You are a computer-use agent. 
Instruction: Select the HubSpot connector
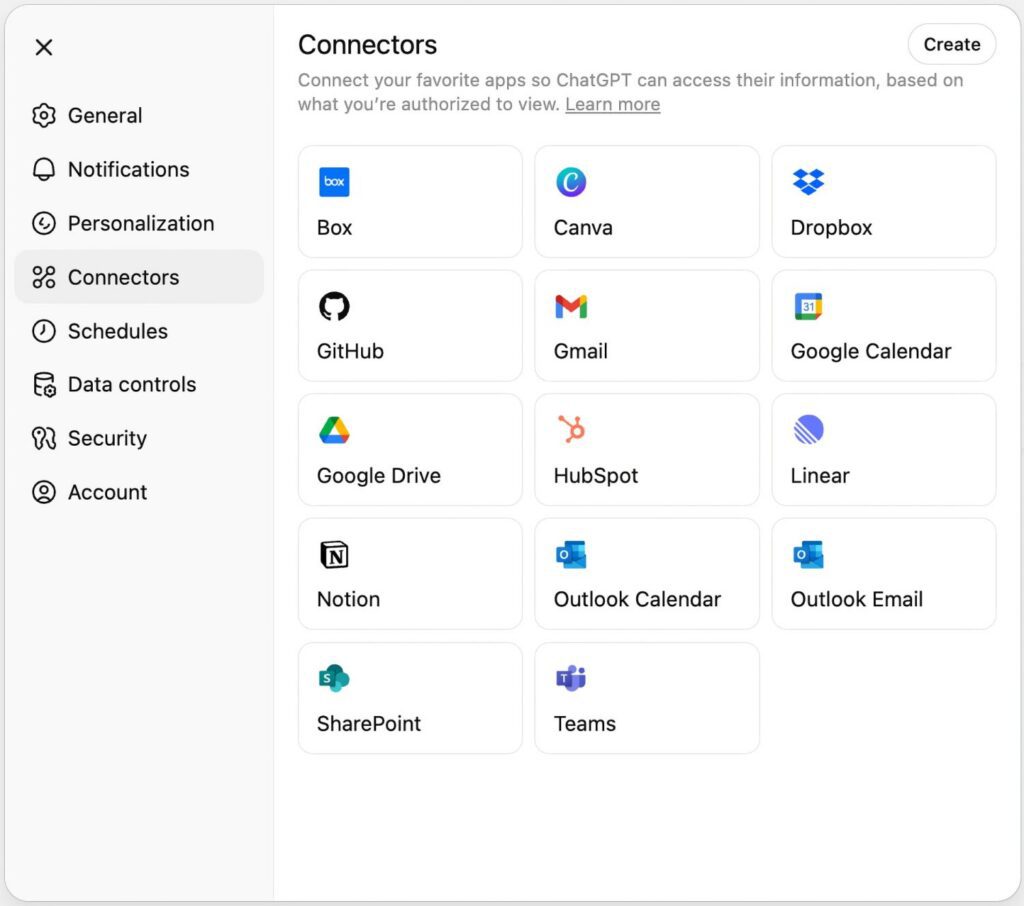click(647, 449)
